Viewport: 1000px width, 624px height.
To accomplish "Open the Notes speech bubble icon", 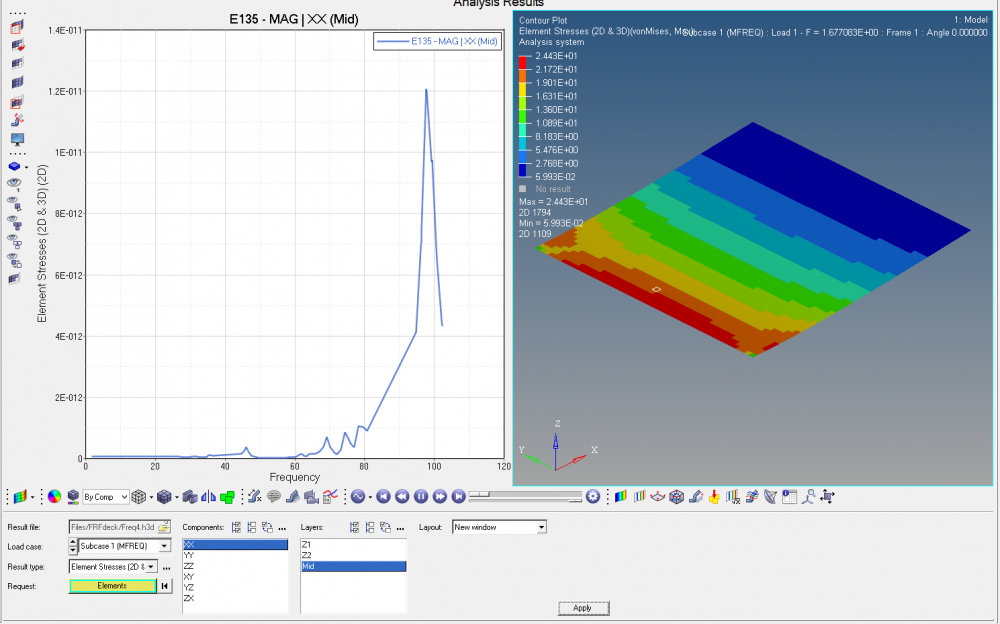I will pyautogui.click(x=274, y=496).
